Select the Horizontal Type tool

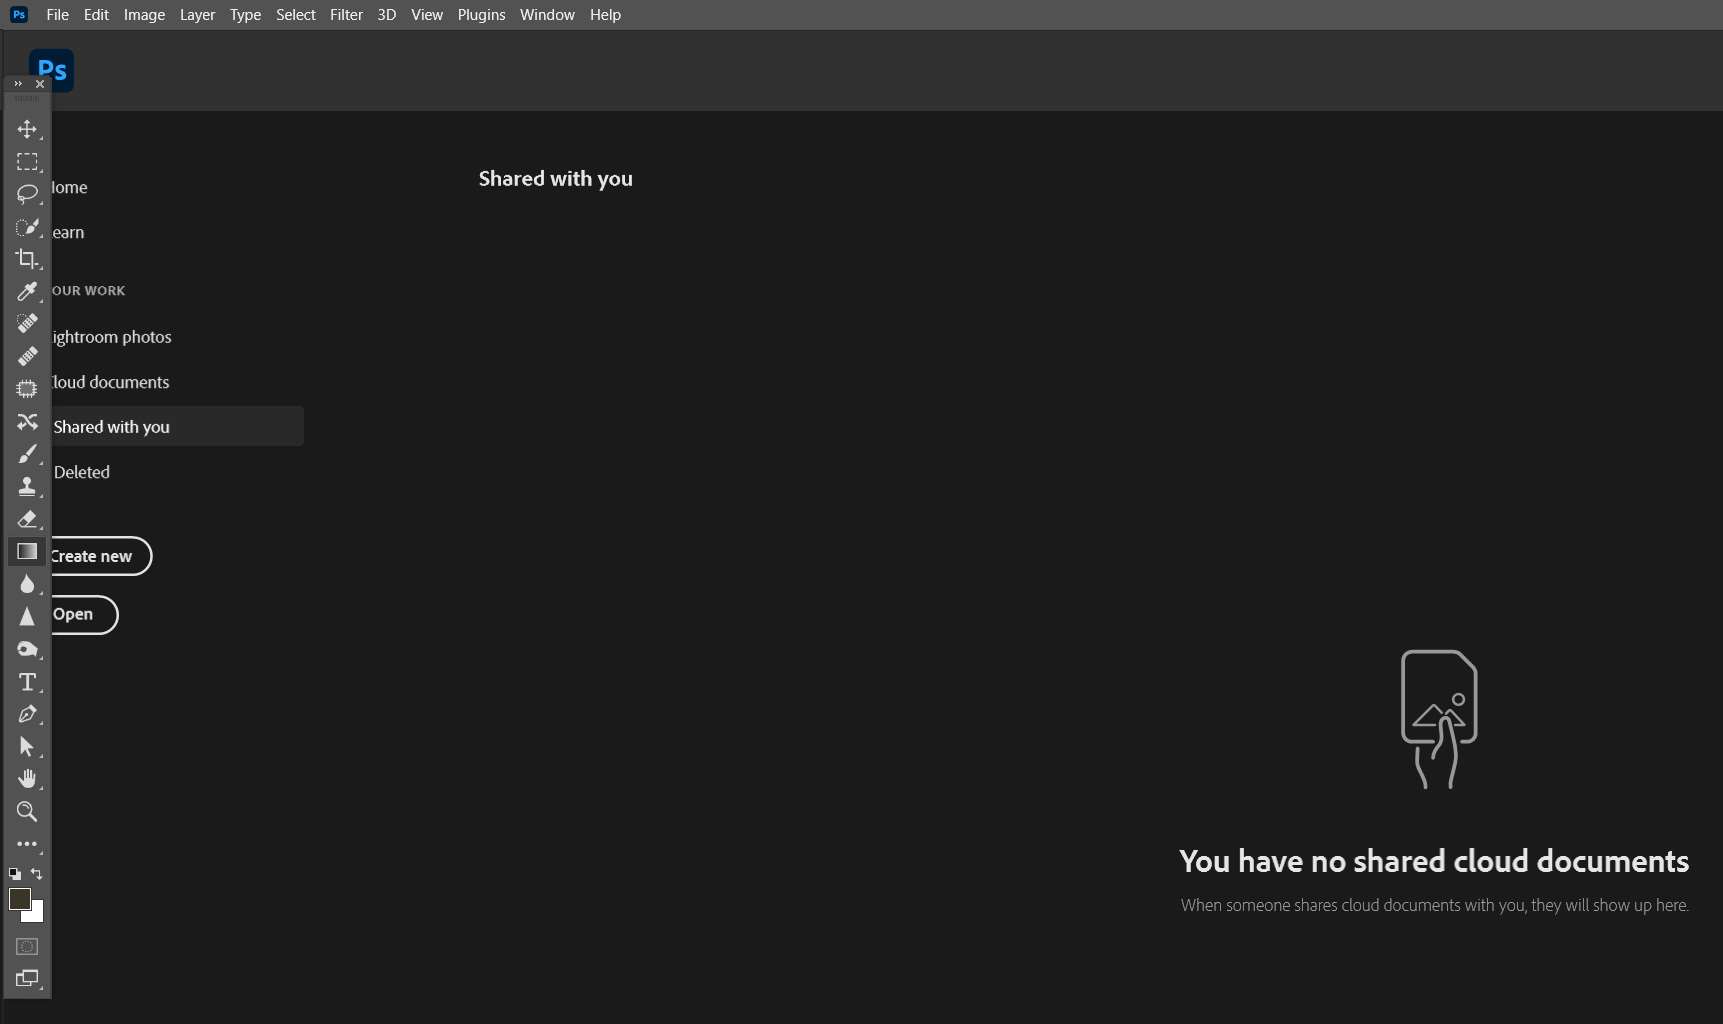pos(27,682)
